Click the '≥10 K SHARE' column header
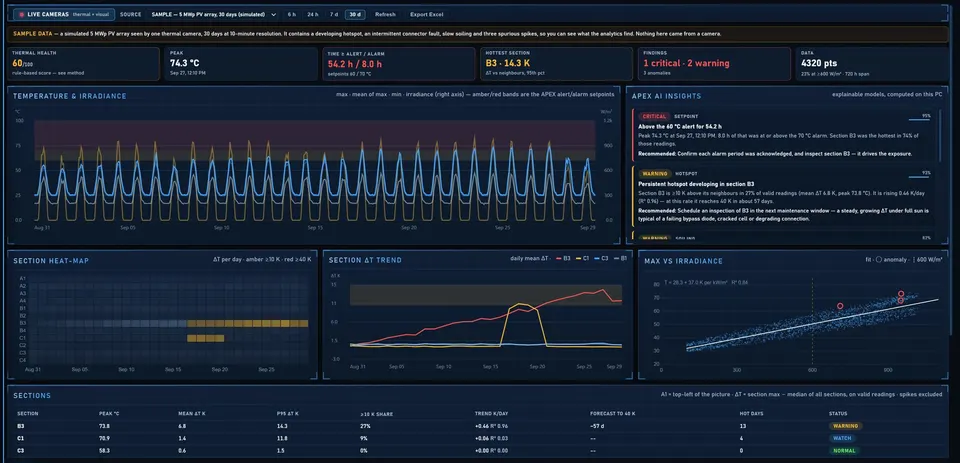The width and height of the screenshot is (960, 463). pyautogui.click(x=377, y=413)
